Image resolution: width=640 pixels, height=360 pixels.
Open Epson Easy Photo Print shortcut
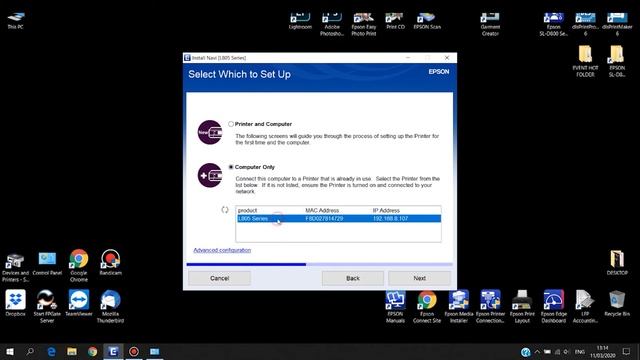[x=364, y=24]
